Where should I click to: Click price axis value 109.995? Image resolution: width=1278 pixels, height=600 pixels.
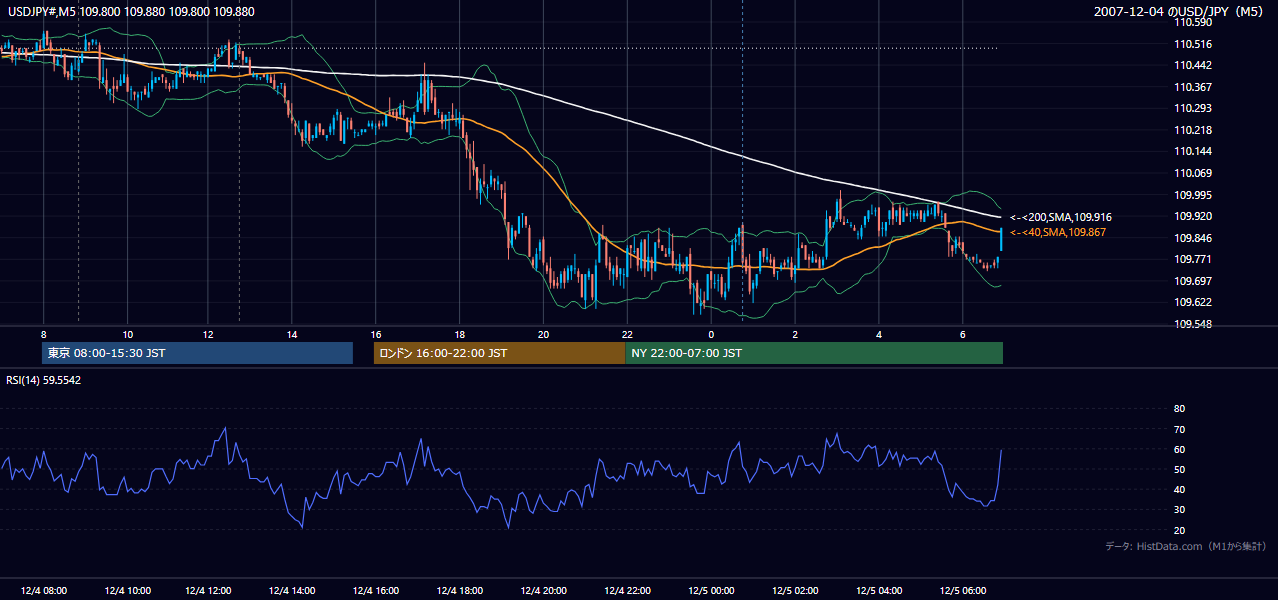pyautogui.click(x=1194, y=195)
